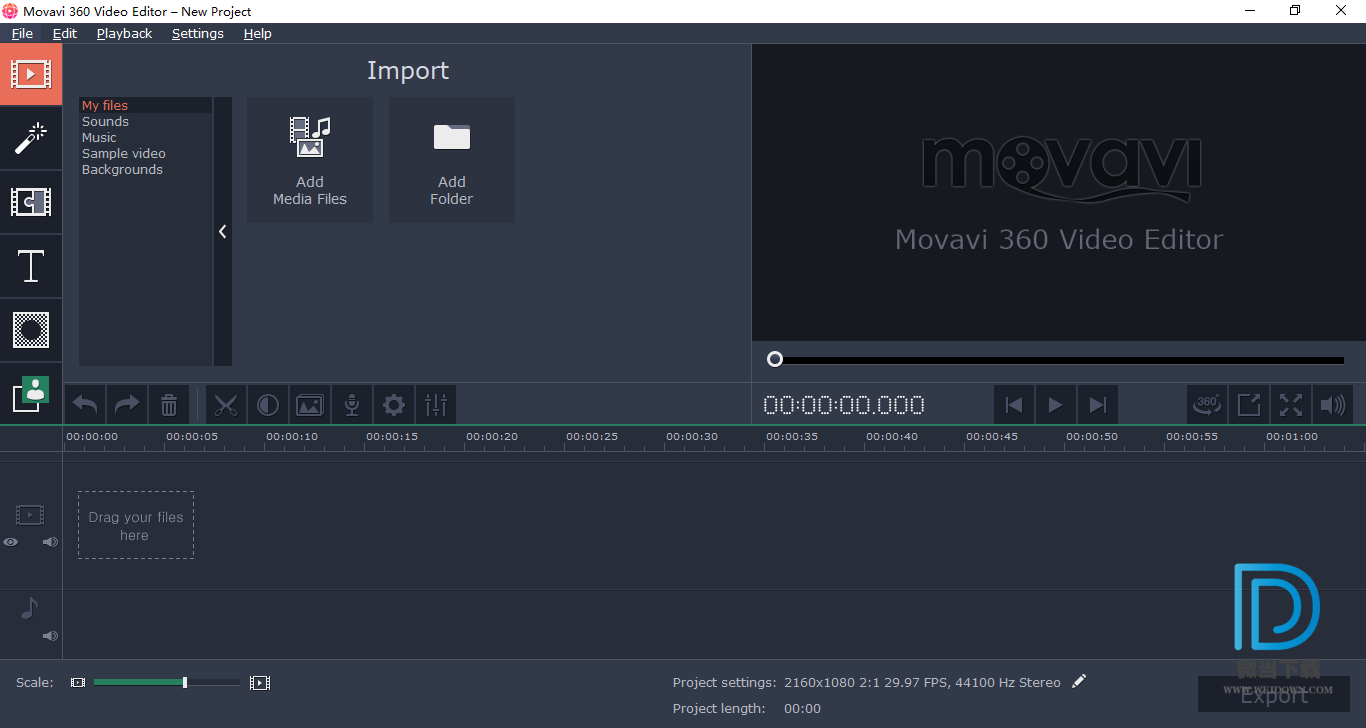Open the Titles text tool
The height and width of the screenshot is (728, 1366).
31,267
